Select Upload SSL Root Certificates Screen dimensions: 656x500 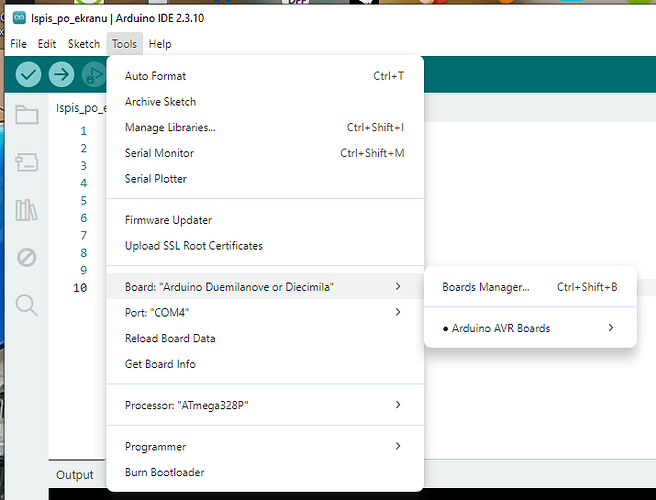click(265, 246)
